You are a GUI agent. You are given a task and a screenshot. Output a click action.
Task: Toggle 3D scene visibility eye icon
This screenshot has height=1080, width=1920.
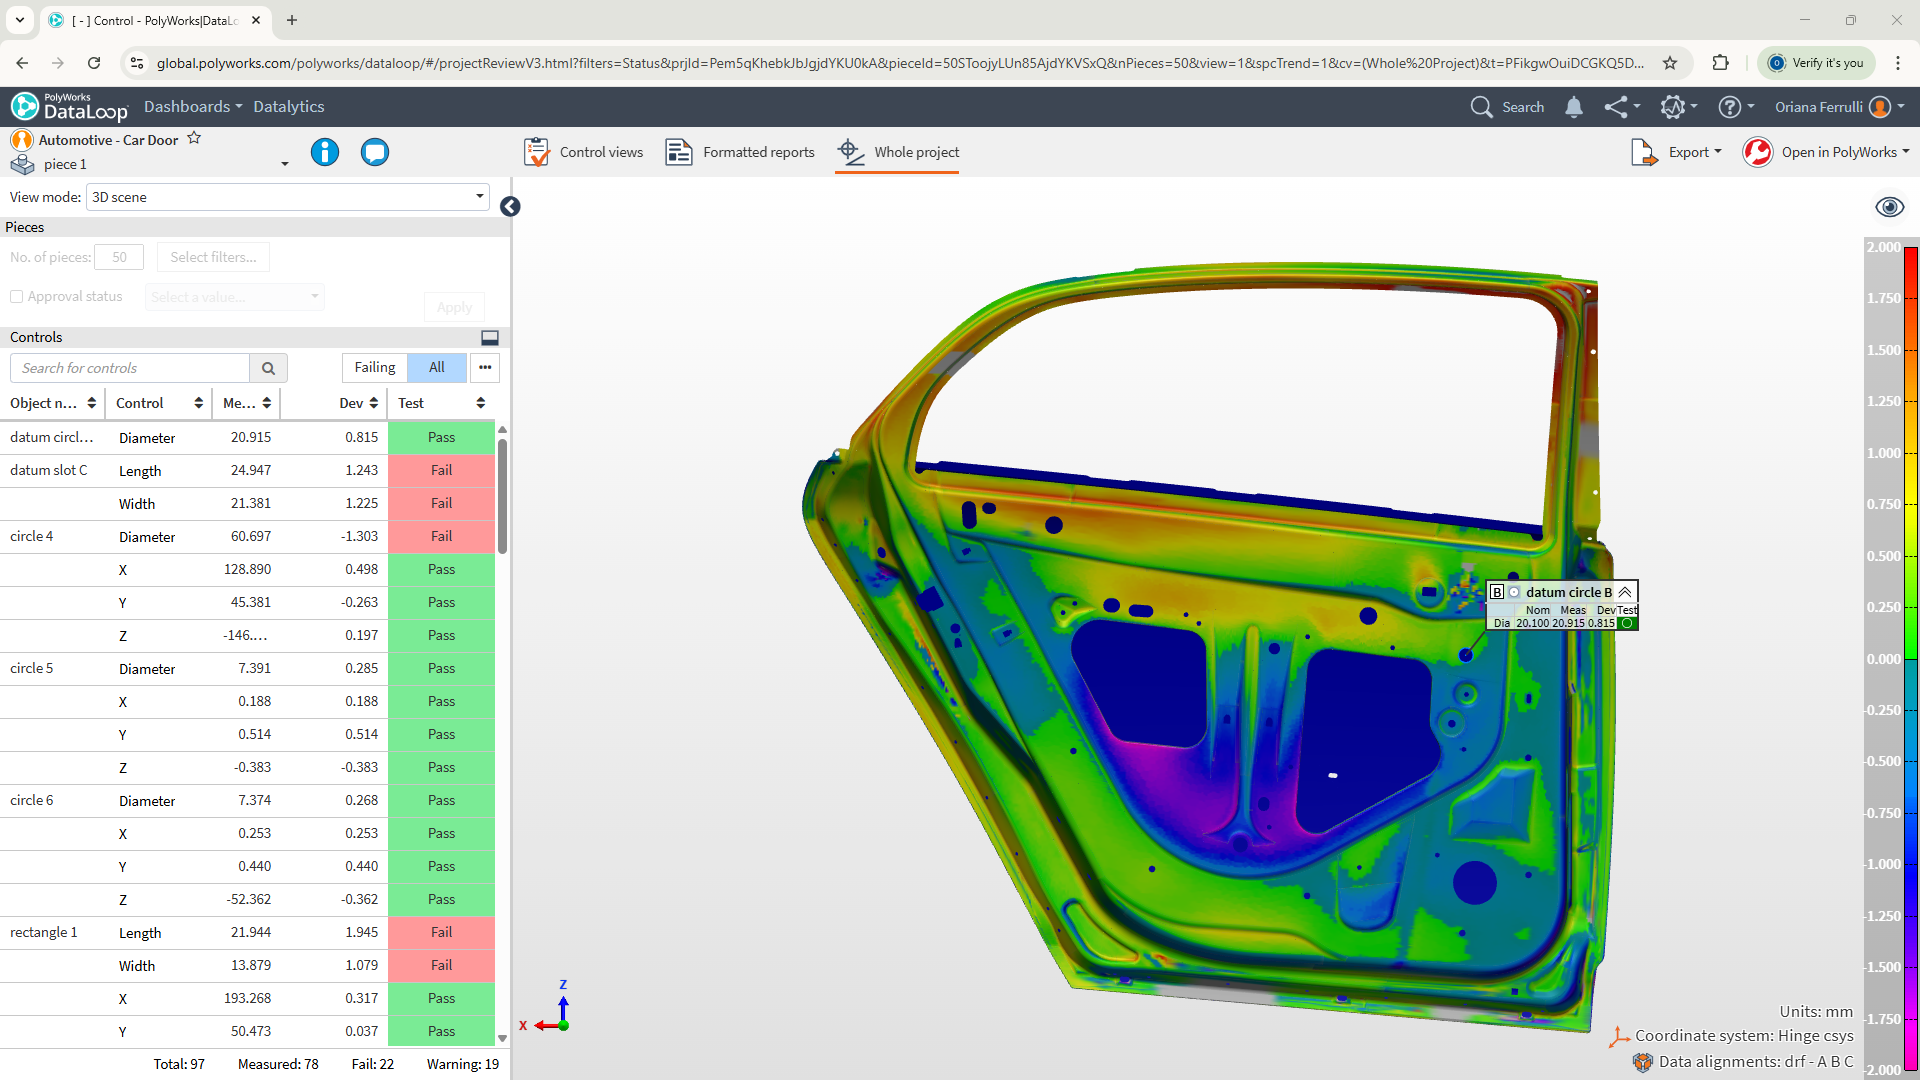[x=1889, y=207]
